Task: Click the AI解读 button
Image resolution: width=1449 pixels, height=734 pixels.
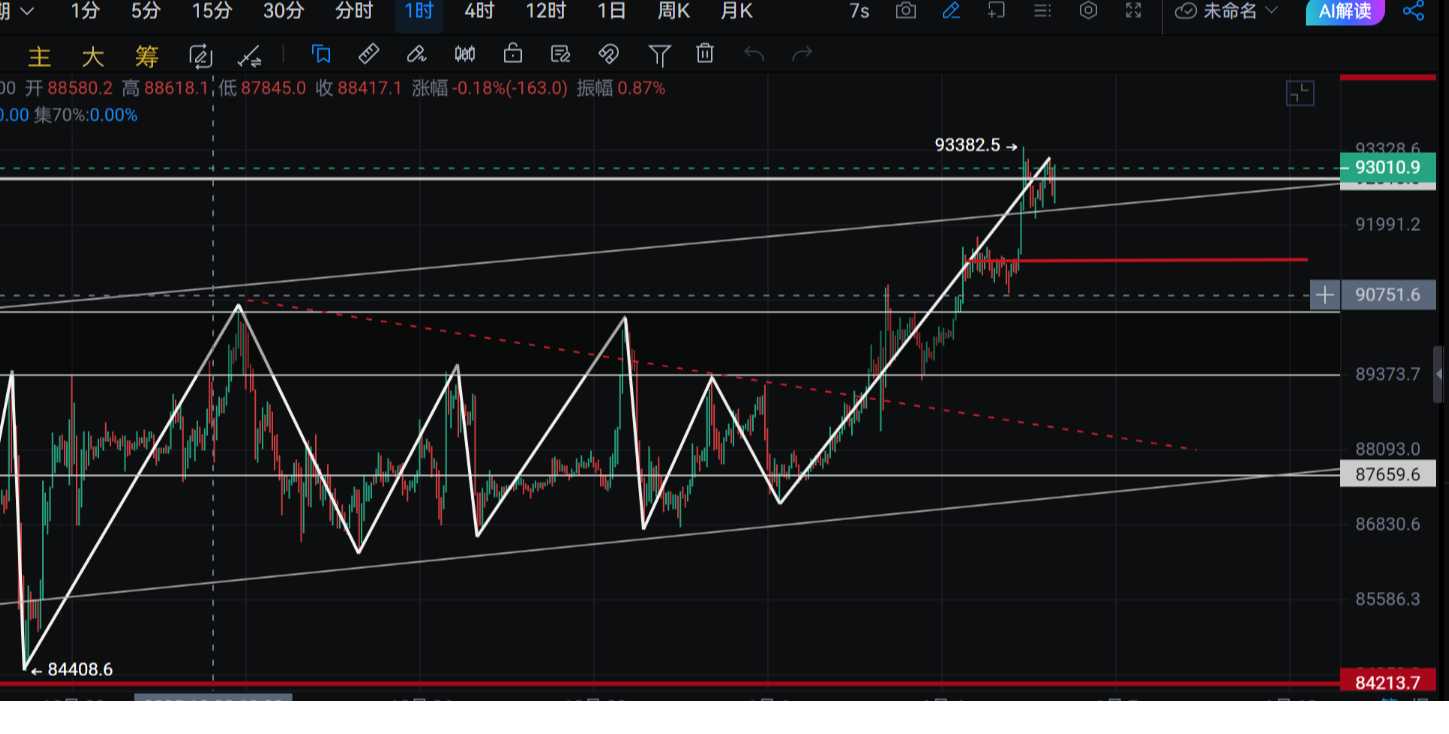Action: pos(1345,11)
